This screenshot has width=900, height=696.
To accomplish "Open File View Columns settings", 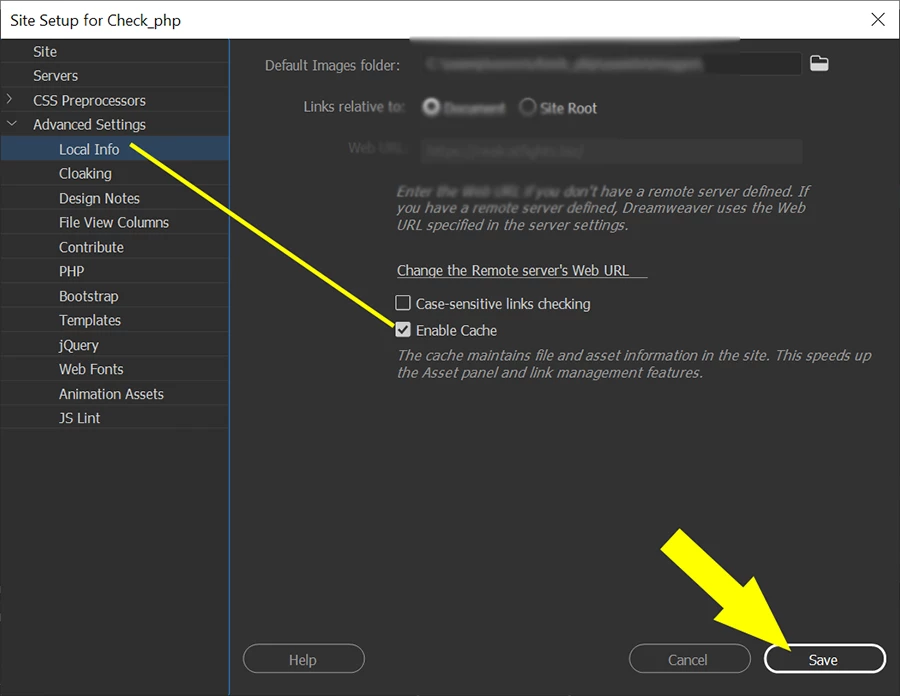I will (114, 223).
